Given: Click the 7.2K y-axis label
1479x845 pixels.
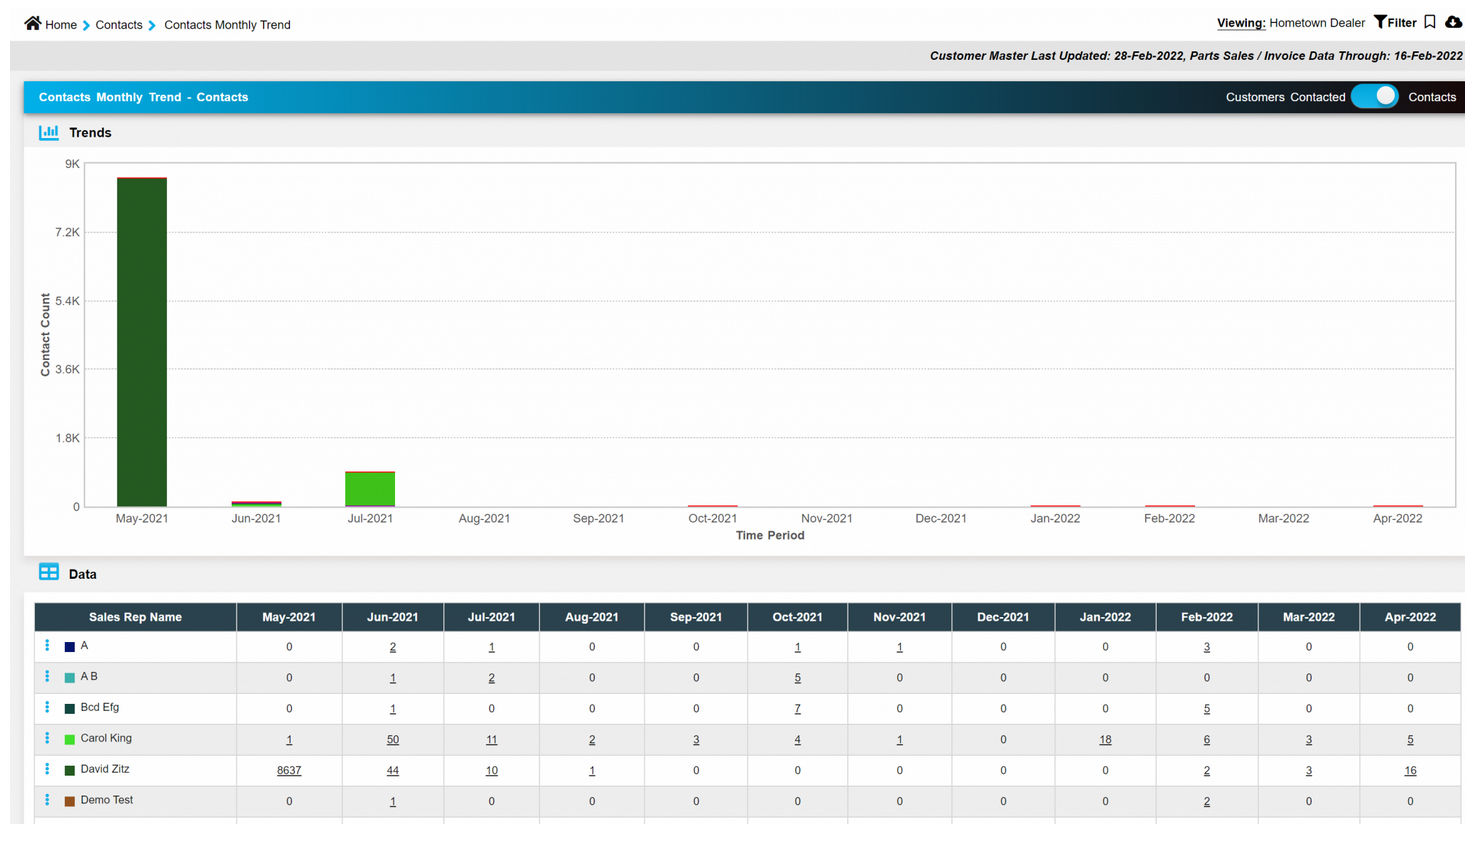Looking at the screenshot, I should point(67,232).
